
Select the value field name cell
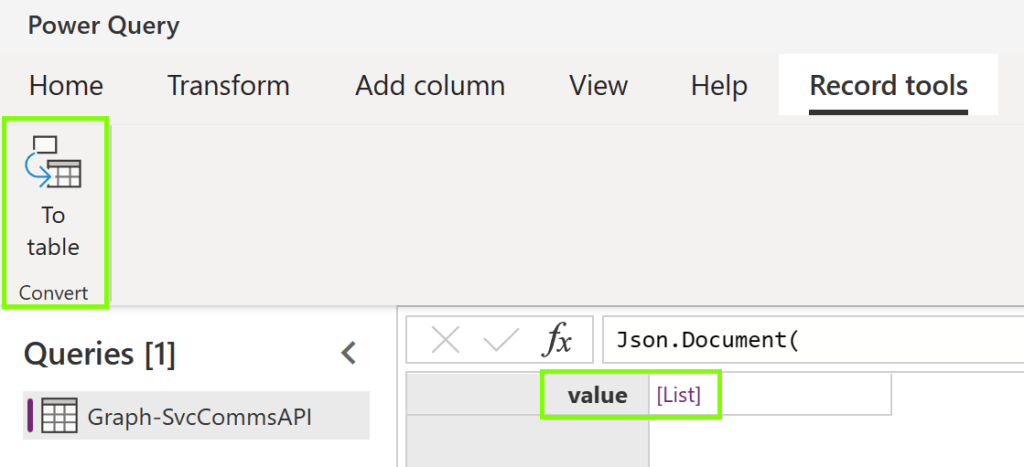pyautogui.click(x=596, y=395)
